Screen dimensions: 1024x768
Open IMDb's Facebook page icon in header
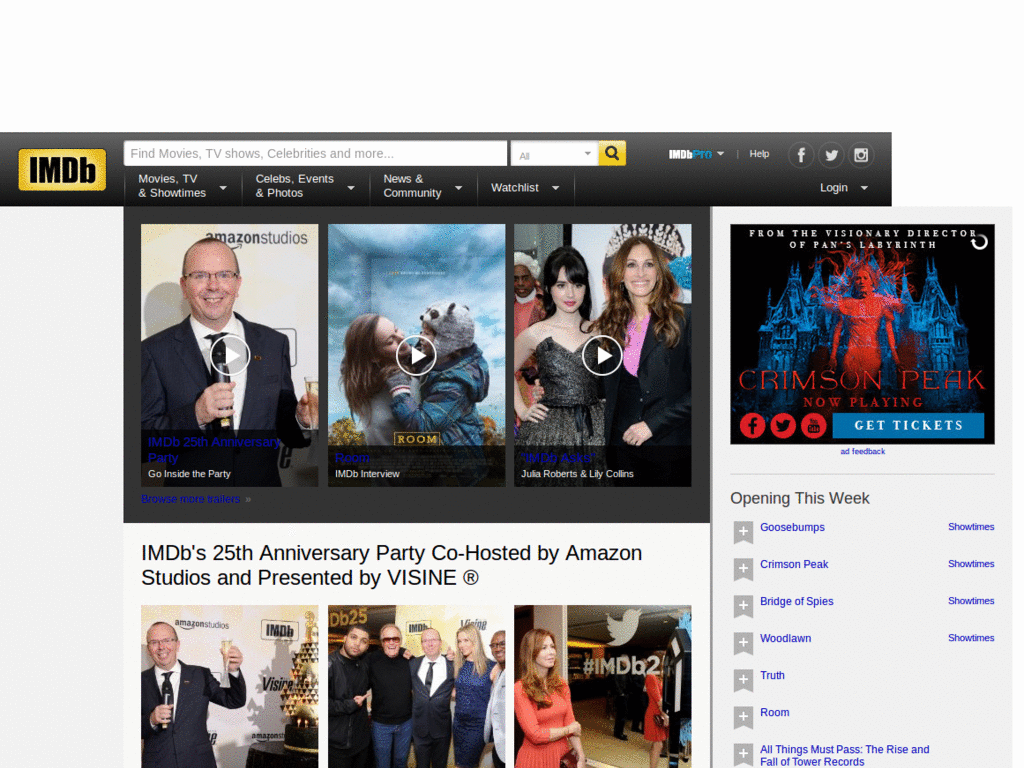coord(801,155)
